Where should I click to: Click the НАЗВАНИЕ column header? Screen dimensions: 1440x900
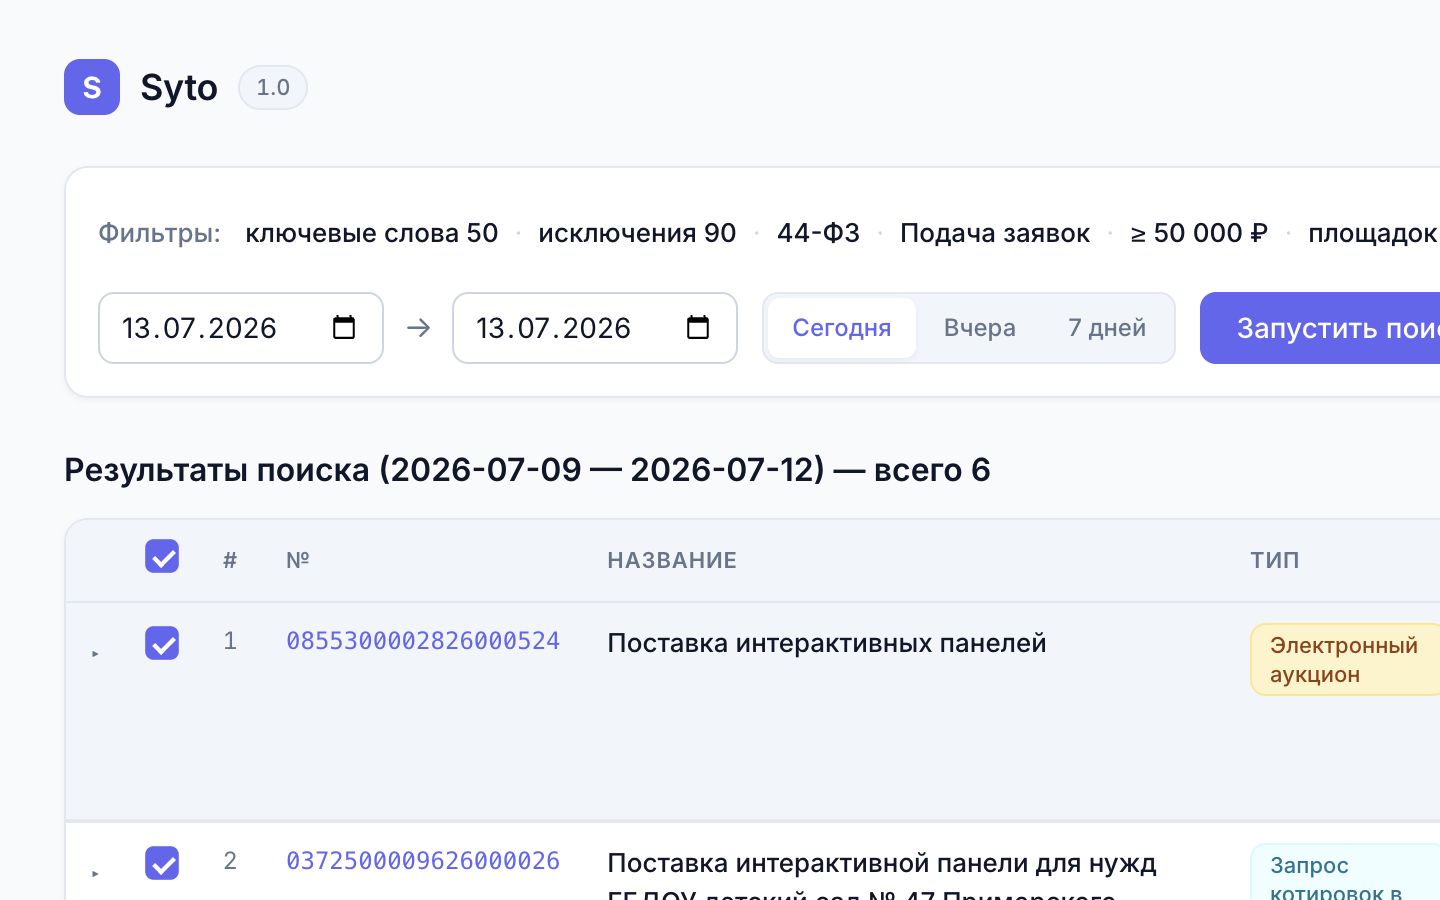pos(672,560)
